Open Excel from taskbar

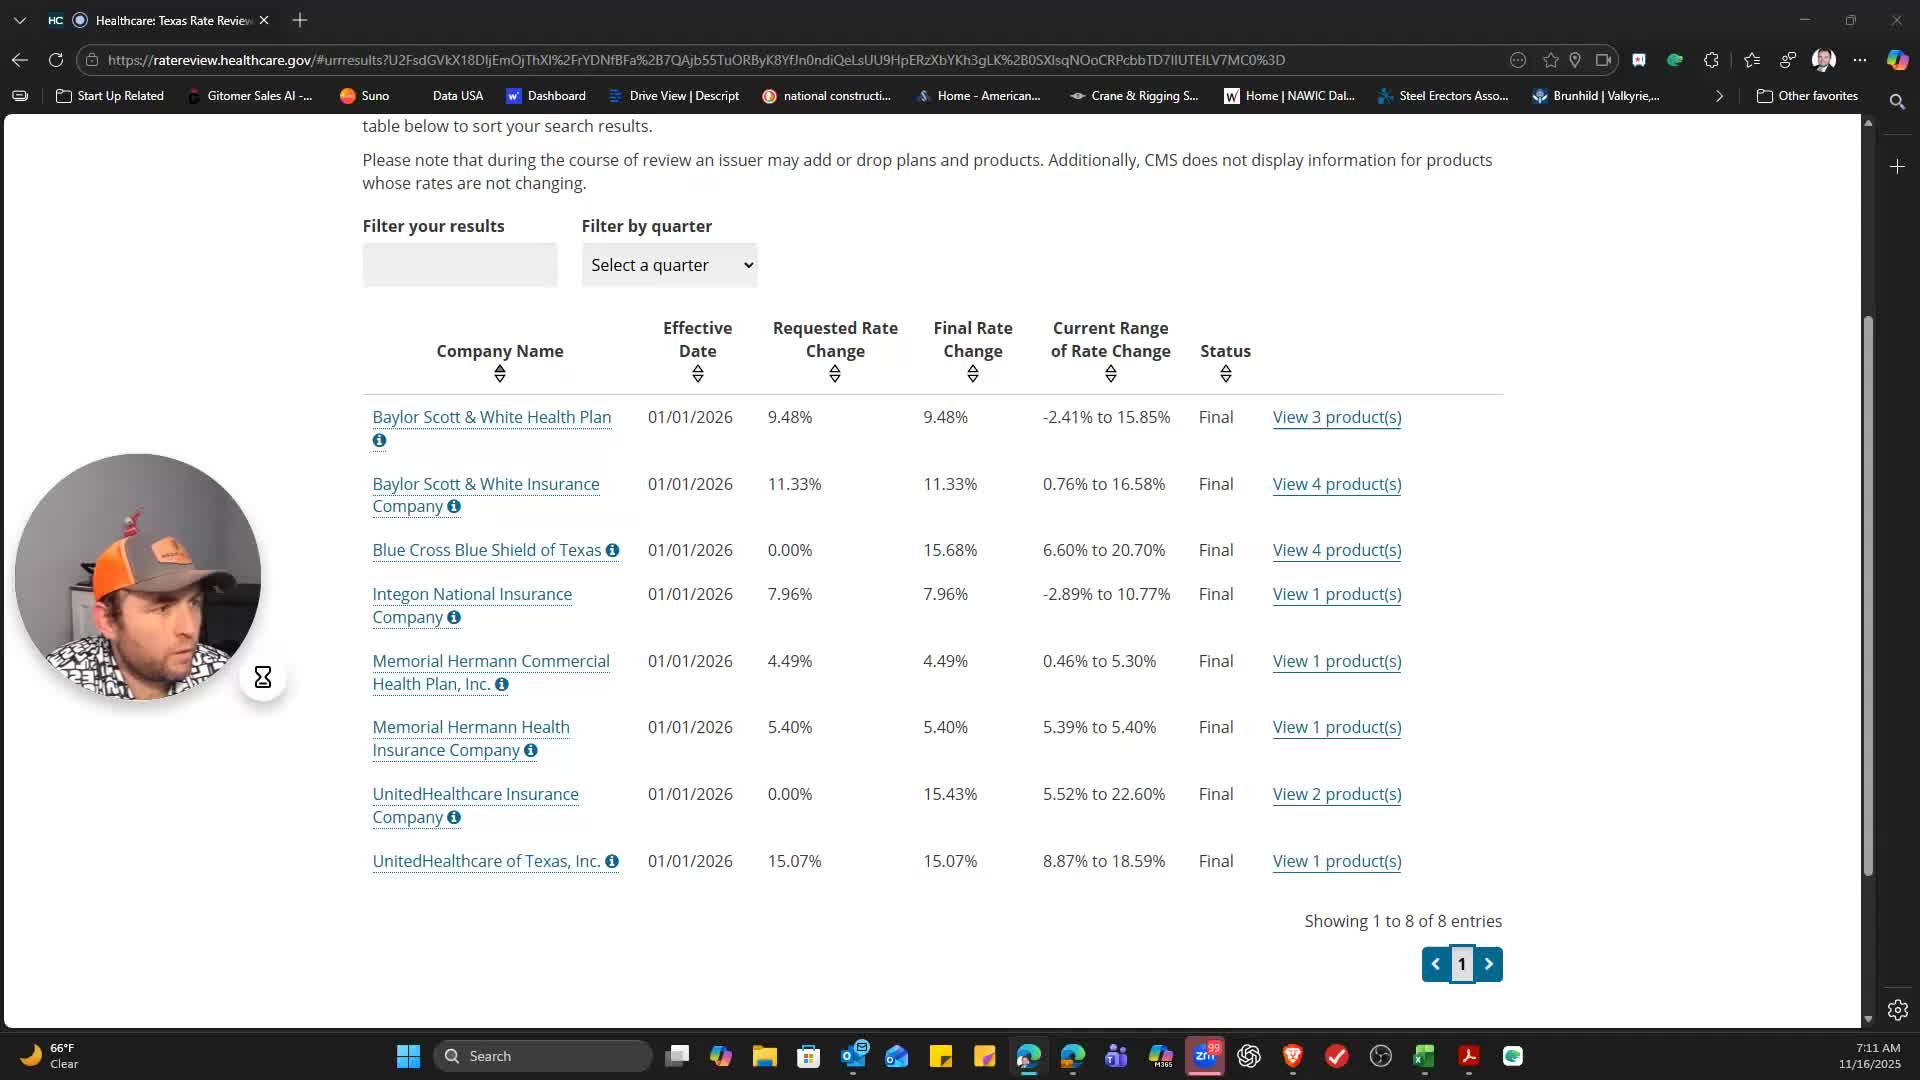coord(1424,1056)
